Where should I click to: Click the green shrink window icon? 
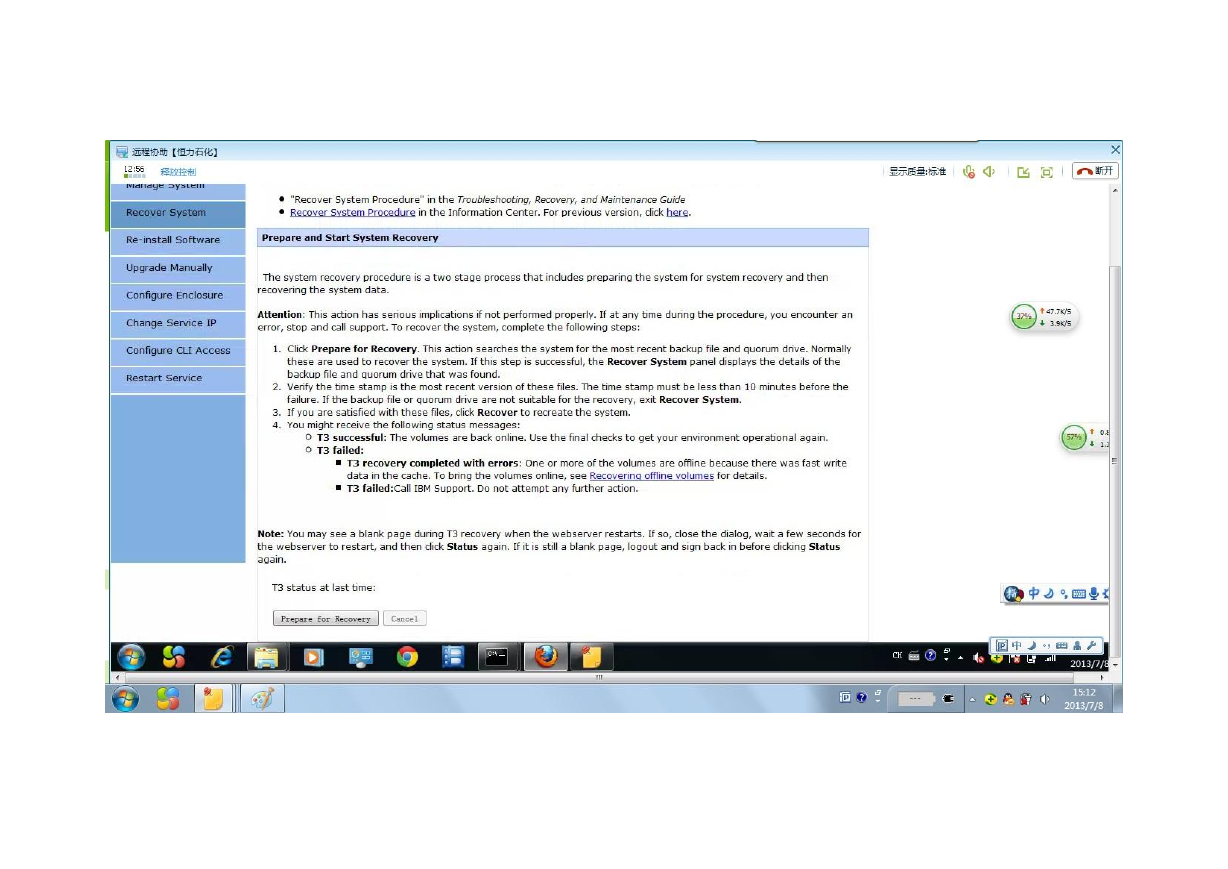[x=1023, y=172]
